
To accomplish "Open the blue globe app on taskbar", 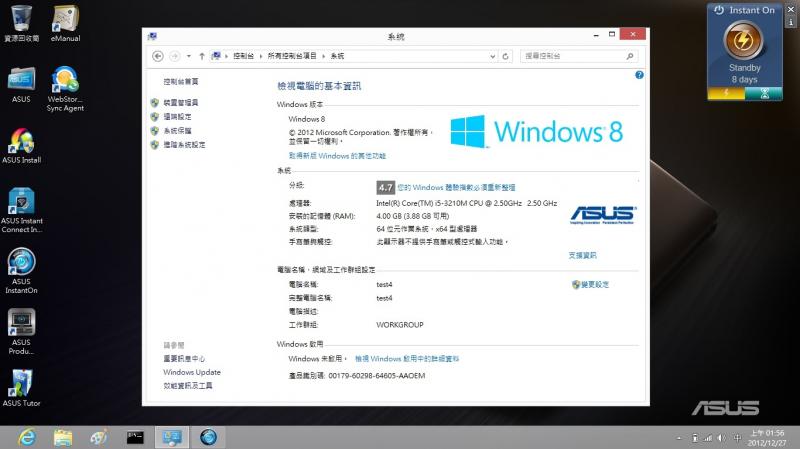I will coord(208,437).
